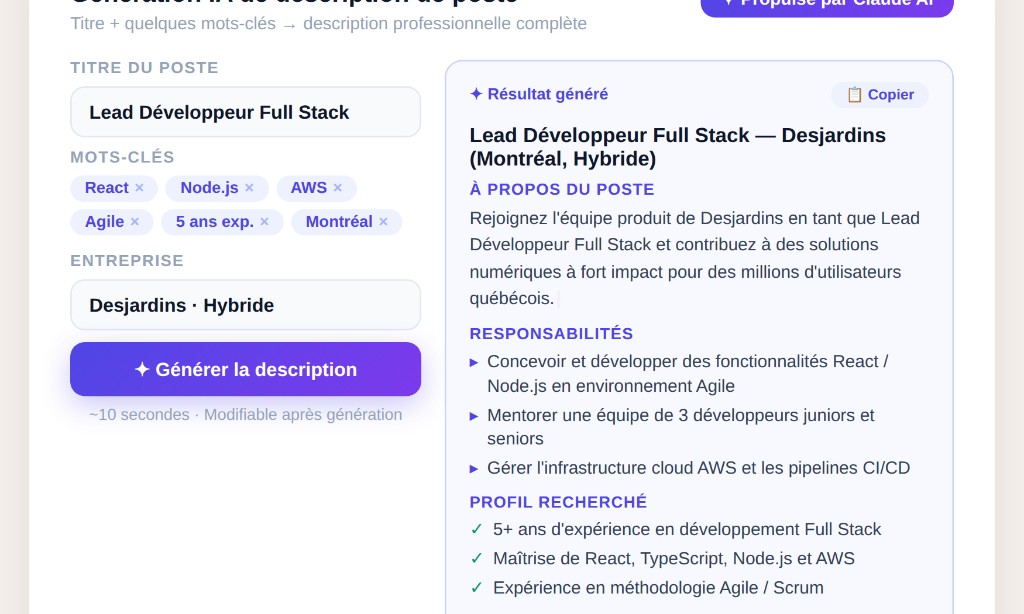Click the '5+ ans d'expérience' checkmark item
Image resolution: width=1024 pixels, height=614 pixels.
pyautogui.click(x=686, y=529)
